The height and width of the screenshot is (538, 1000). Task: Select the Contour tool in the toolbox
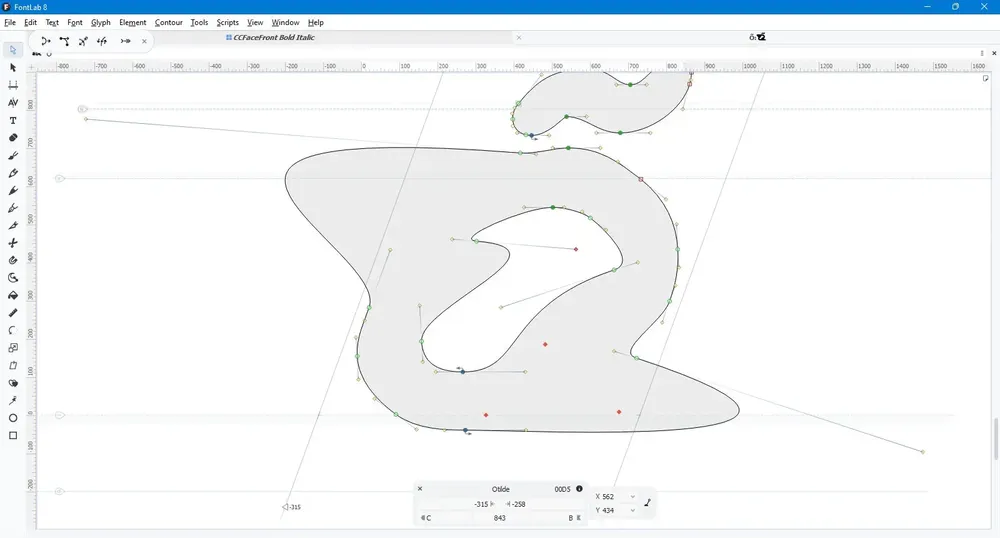(x=13, y=50)
